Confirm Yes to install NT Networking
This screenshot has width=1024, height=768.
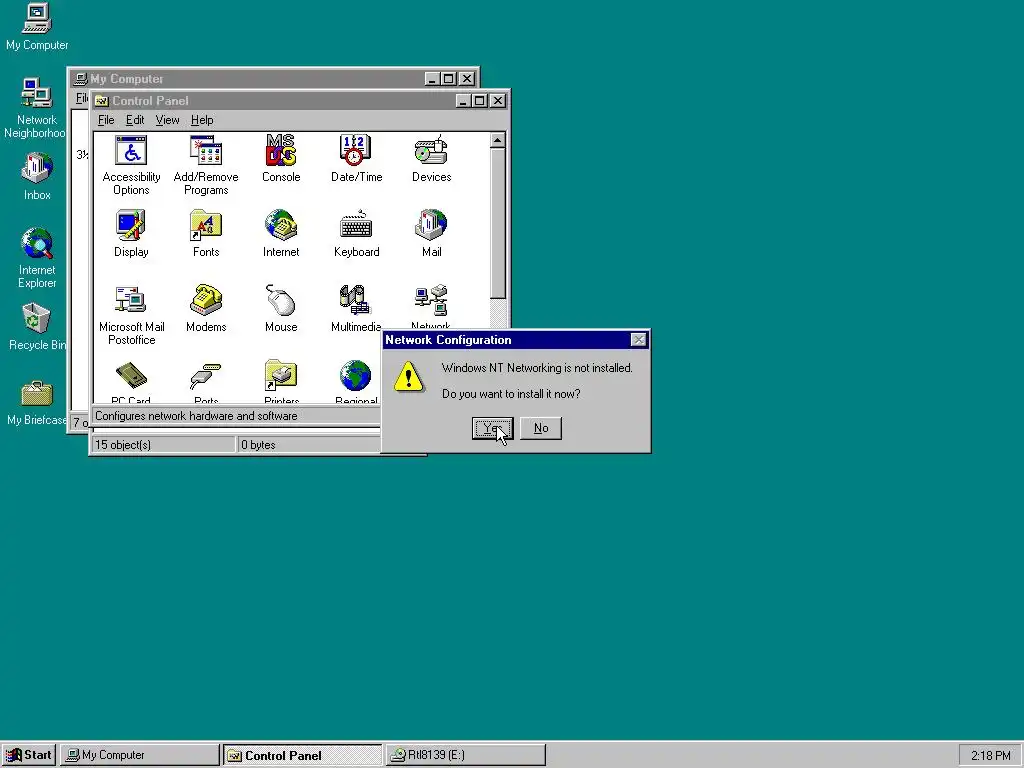[492, 428]
